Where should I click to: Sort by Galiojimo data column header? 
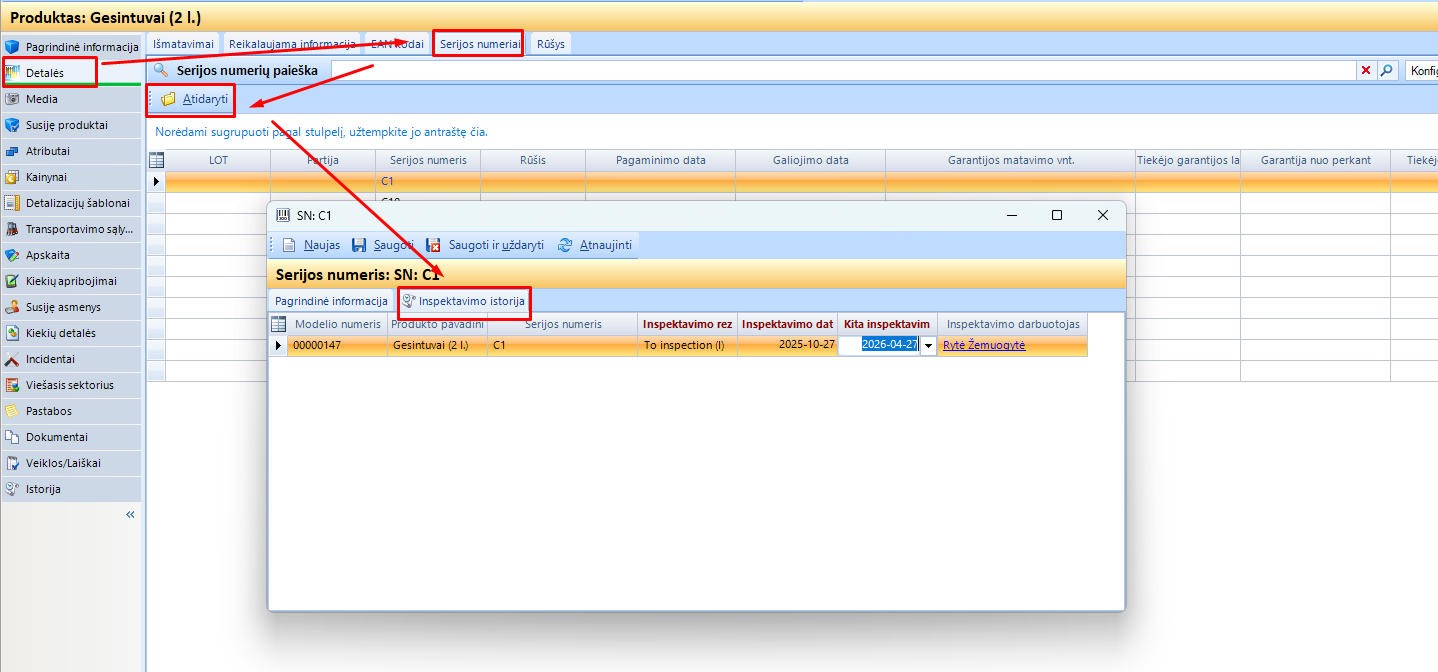pyautogui.click(x=810, y=160)
